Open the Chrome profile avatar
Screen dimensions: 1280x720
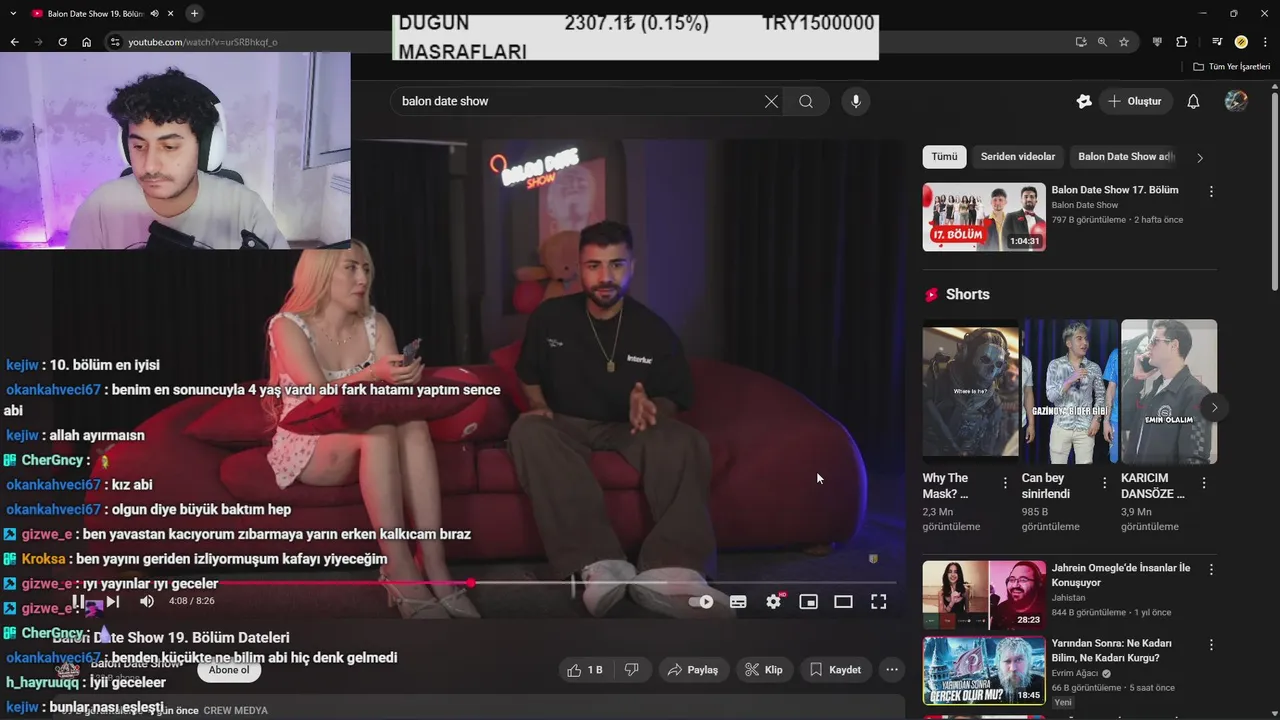click(1241, 42)
